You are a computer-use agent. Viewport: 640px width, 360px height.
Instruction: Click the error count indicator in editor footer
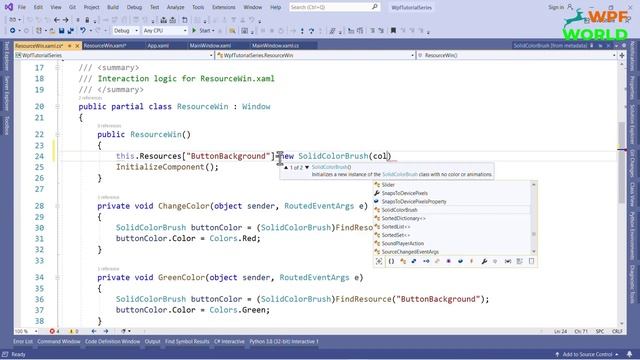coord(55,331)
